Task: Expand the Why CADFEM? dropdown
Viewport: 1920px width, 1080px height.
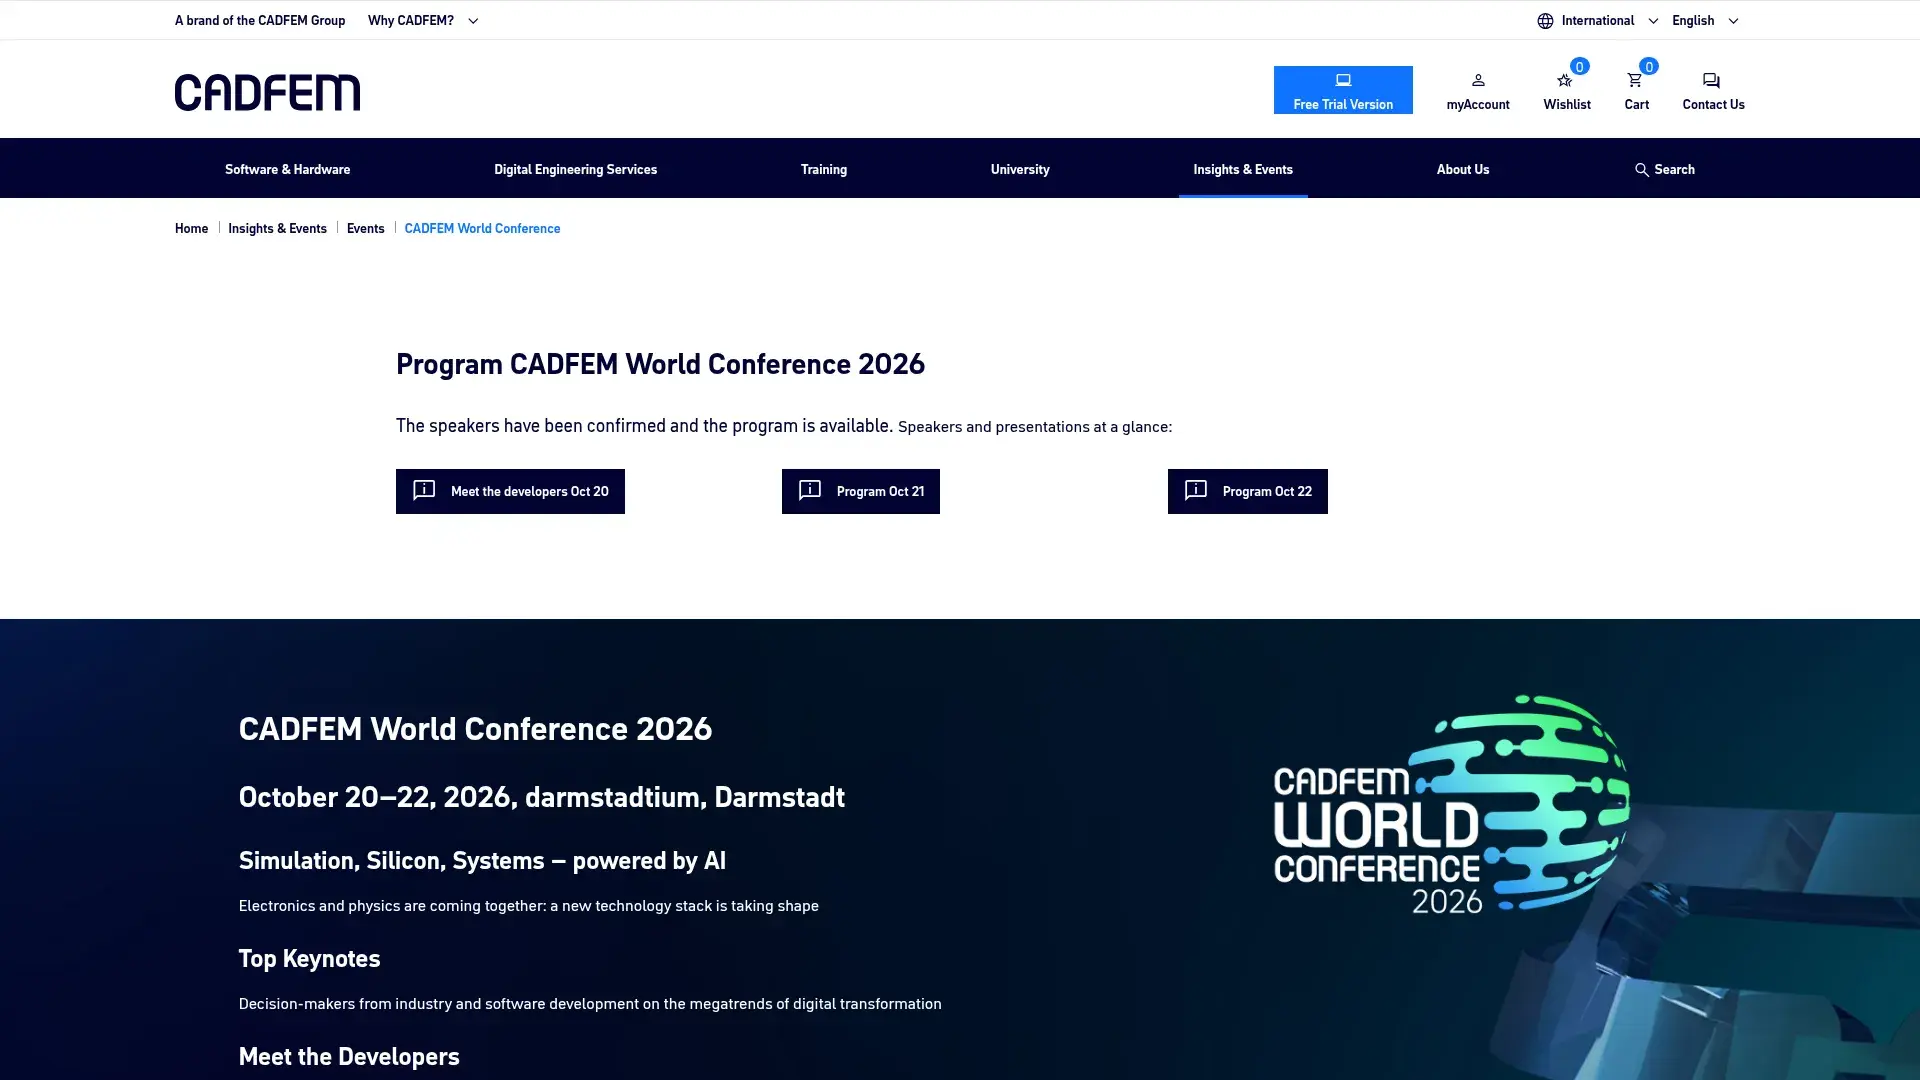Action: click(423, 20)
